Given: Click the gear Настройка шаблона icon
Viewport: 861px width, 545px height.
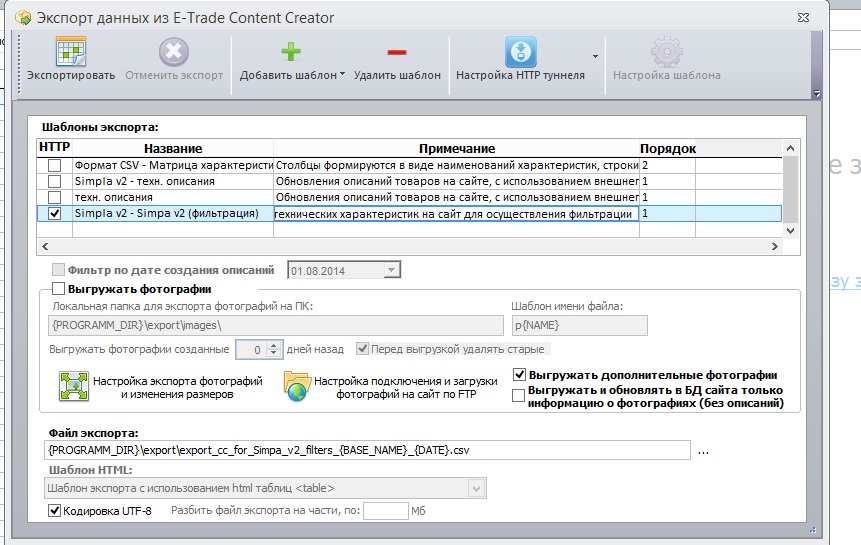Looking at the screenshot, I should (667, 52).
